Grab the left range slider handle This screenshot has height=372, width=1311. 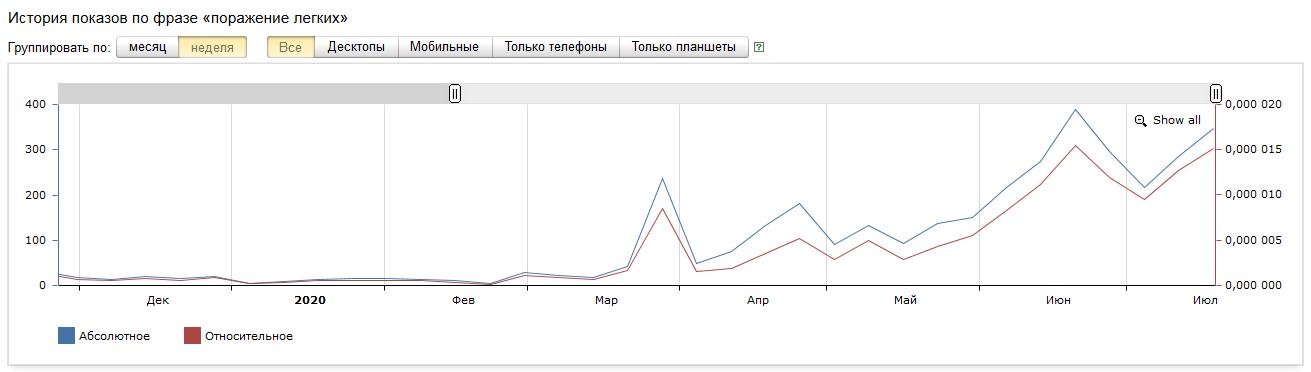455,93
